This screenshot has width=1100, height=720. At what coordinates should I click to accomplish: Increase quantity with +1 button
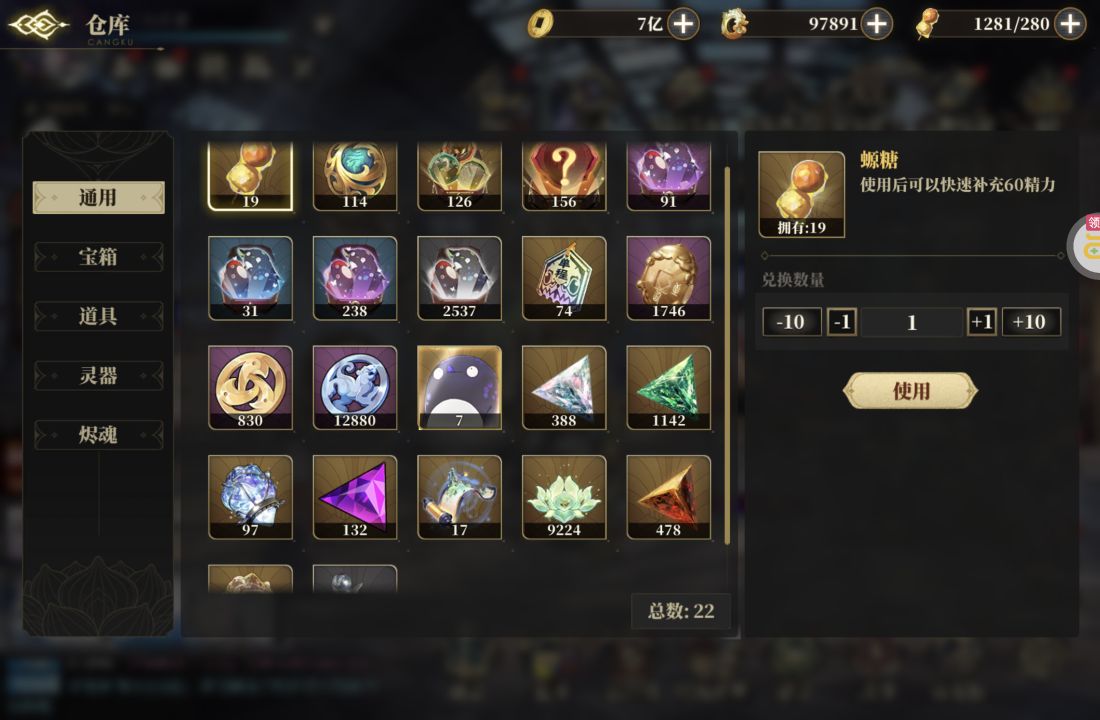coord(981,322)
